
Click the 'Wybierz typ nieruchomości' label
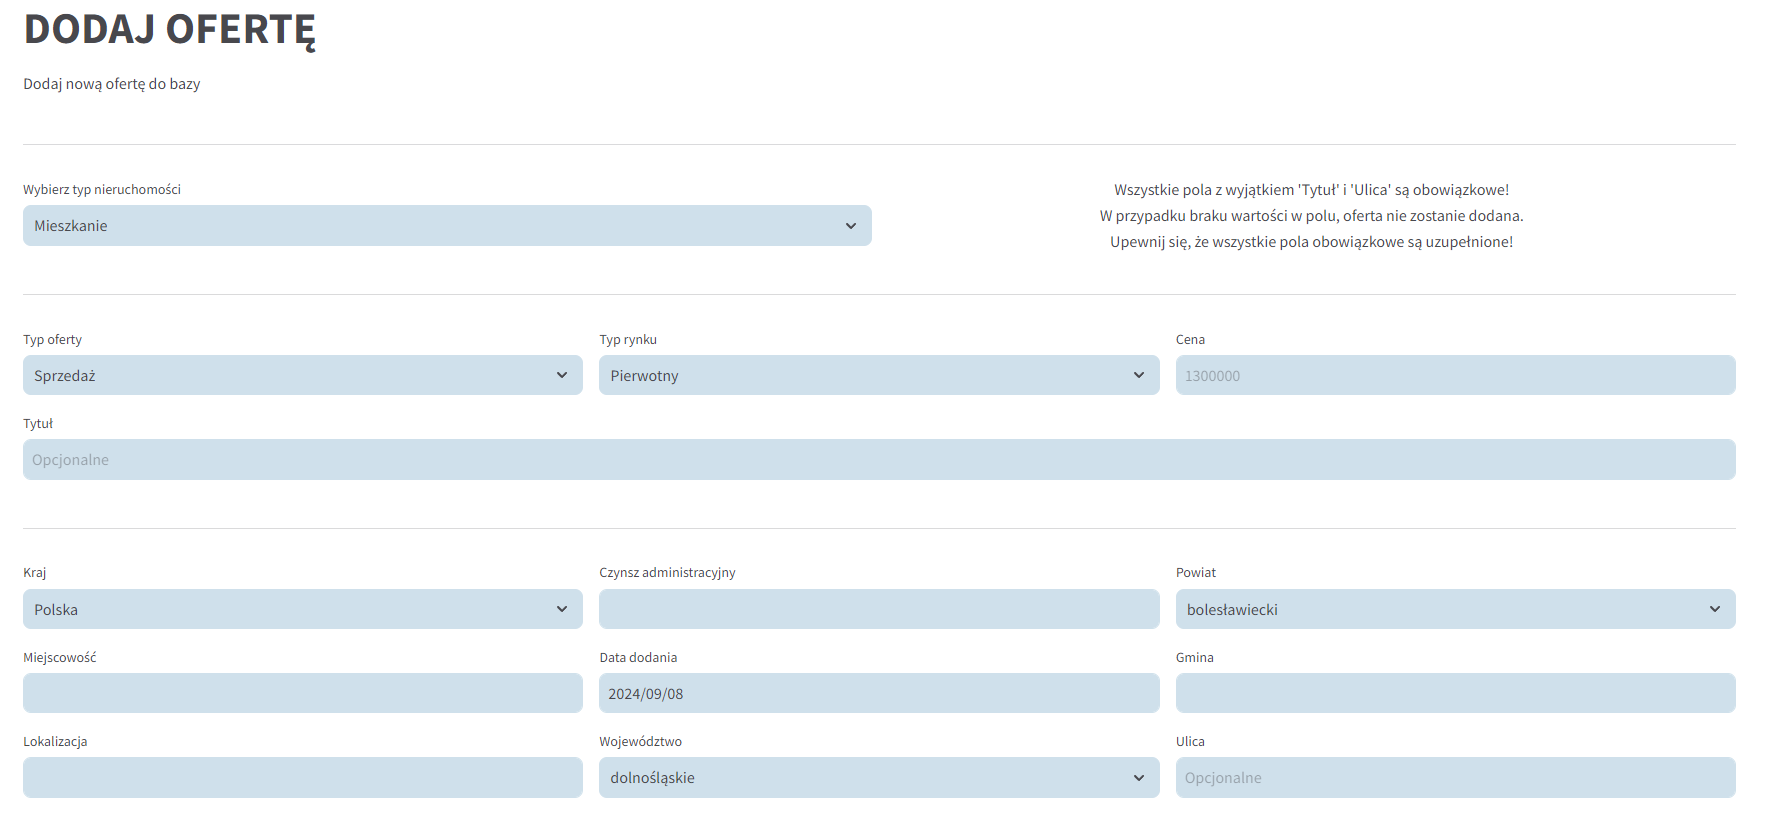point(102,190)
